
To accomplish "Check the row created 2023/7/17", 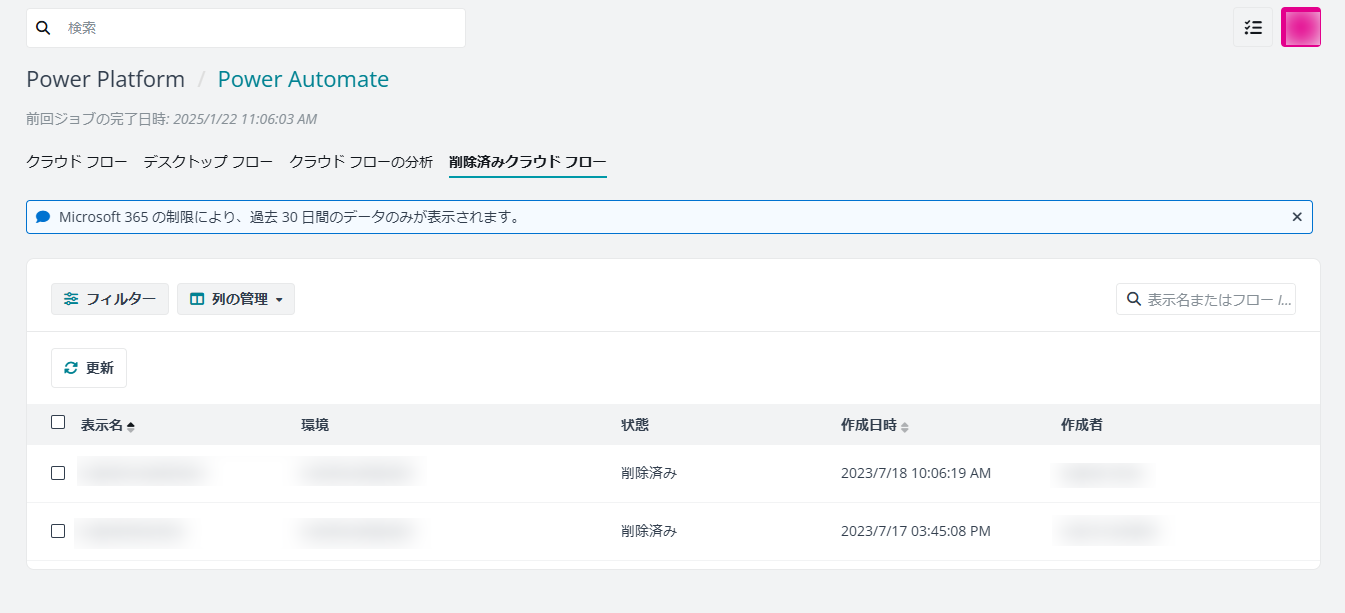I will coord(58,531).
